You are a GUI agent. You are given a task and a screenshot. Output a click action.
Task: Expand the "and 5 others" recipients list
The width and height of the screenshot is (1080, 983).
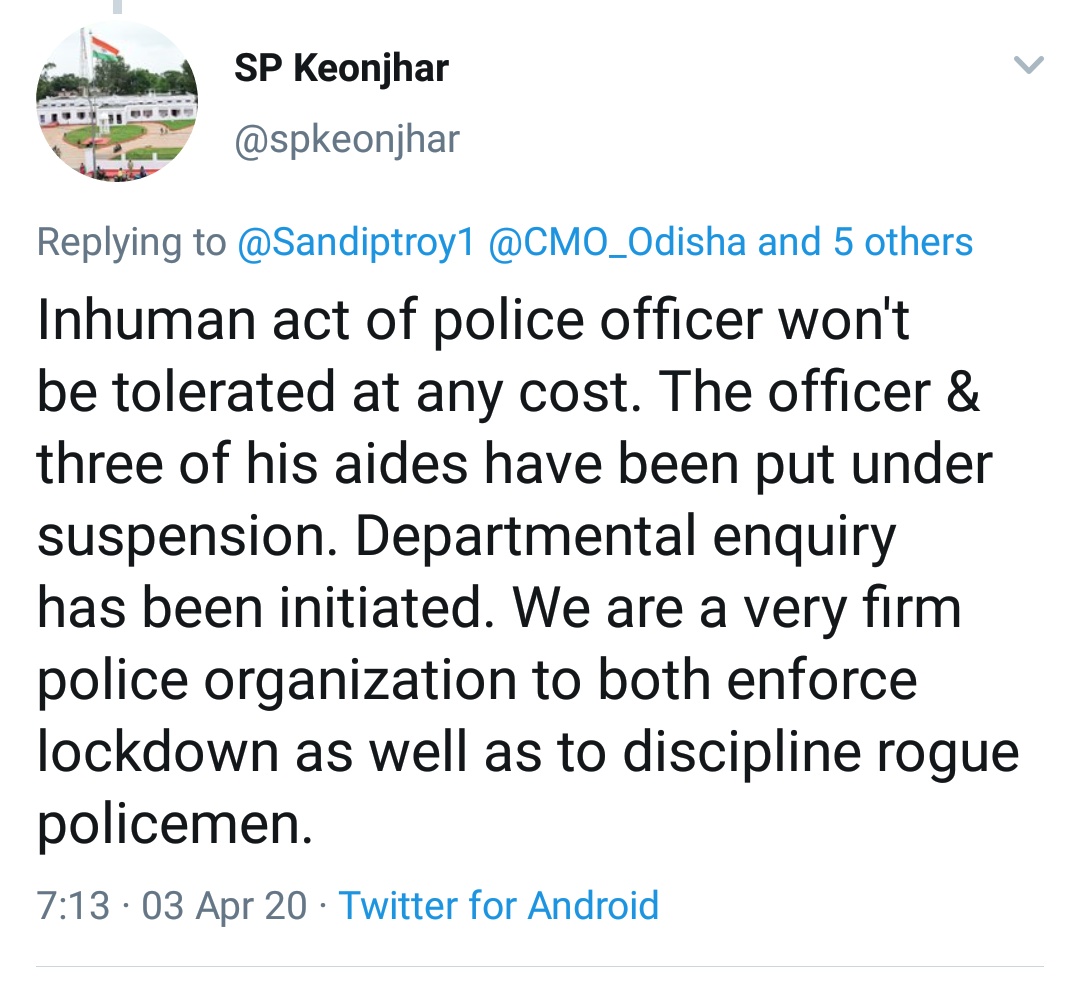[x=865, y=242]
